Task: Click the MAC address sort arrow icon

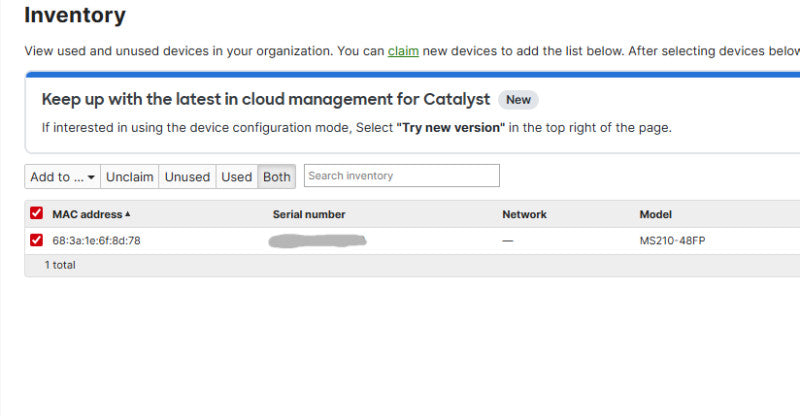Action: coord(128,214)
